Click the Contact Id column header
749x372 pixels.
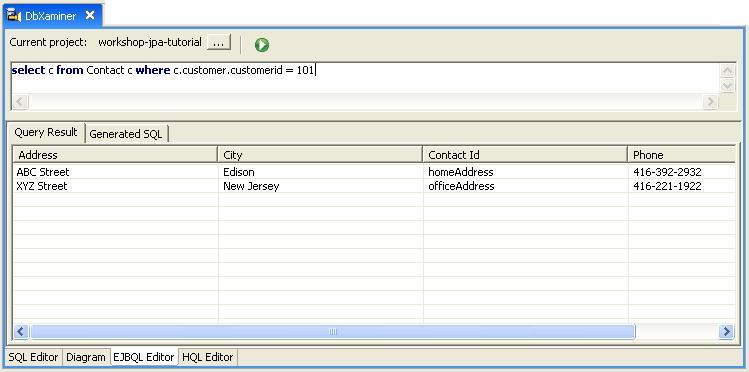(525, 155)
